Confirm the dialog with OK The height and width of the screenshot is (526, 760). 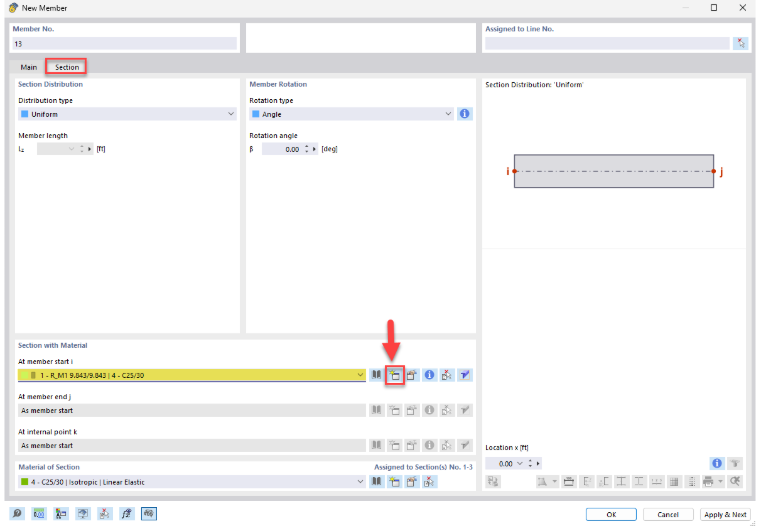tap(611, 514)
